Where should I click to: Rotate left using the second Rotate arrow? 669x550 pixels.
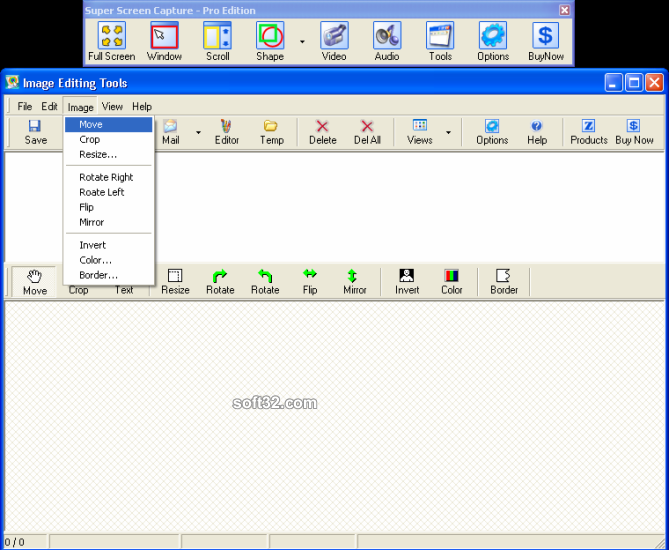pyautogui.click(x=265, y=282)
